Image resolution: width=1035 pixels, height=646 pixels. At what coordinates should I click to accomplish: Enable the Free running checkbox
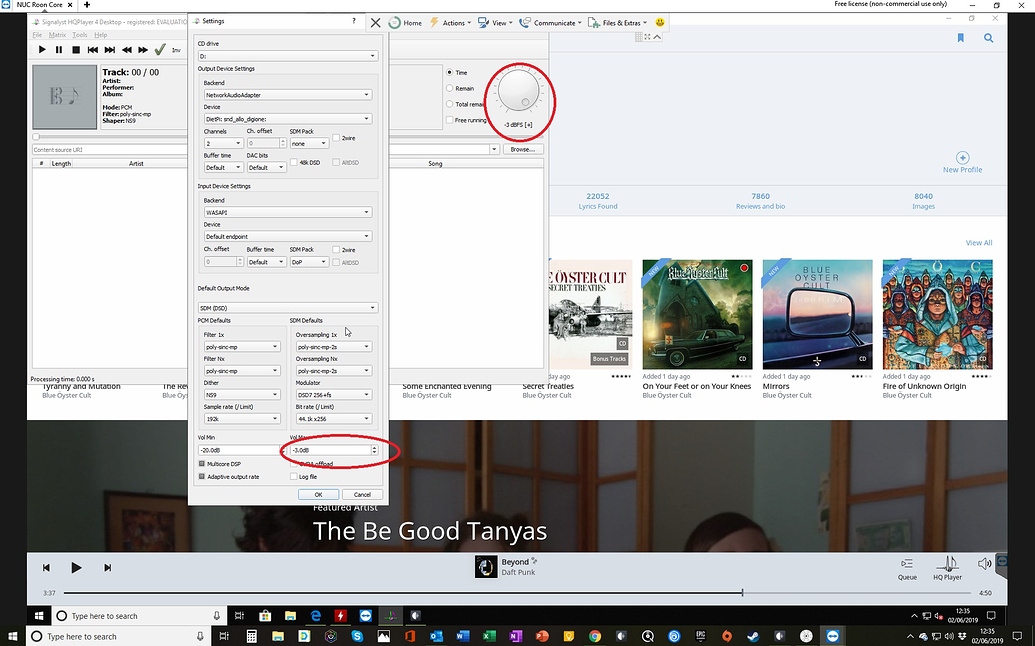point(450,120)
